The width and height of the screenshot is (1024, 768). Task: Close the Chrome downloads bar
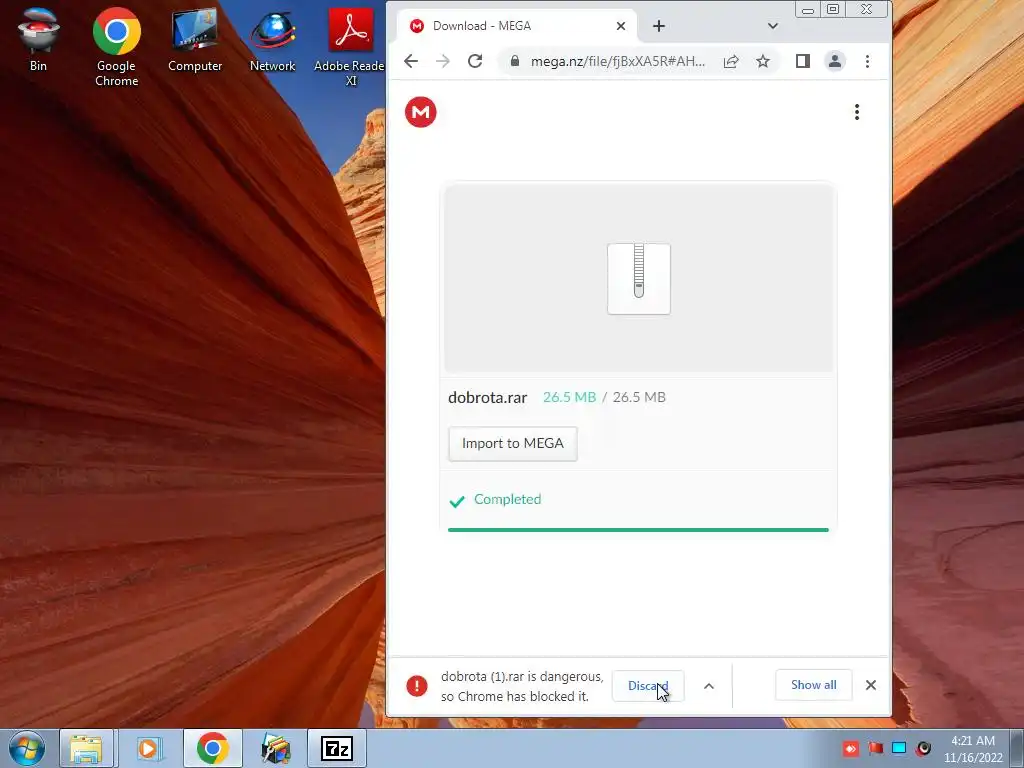tap(871, 685)
